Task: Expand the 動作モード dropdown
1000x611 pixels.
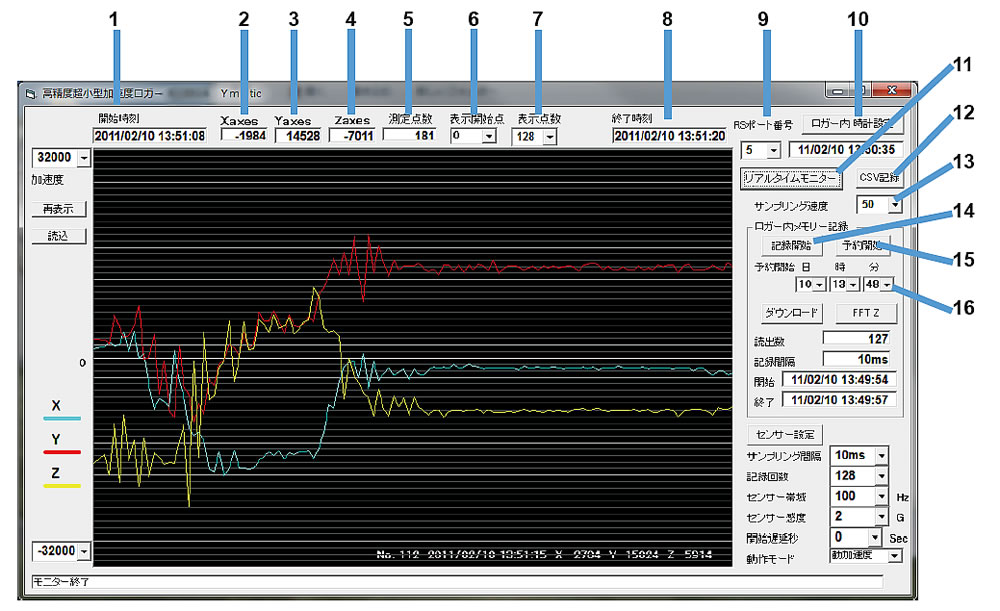Action: coord(894,555)
